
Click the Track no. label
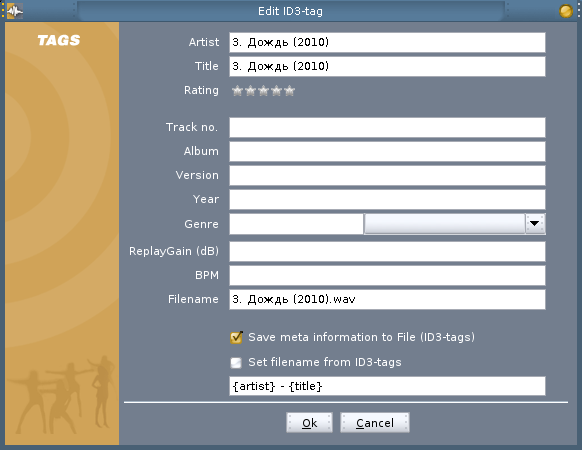point(192,127)
